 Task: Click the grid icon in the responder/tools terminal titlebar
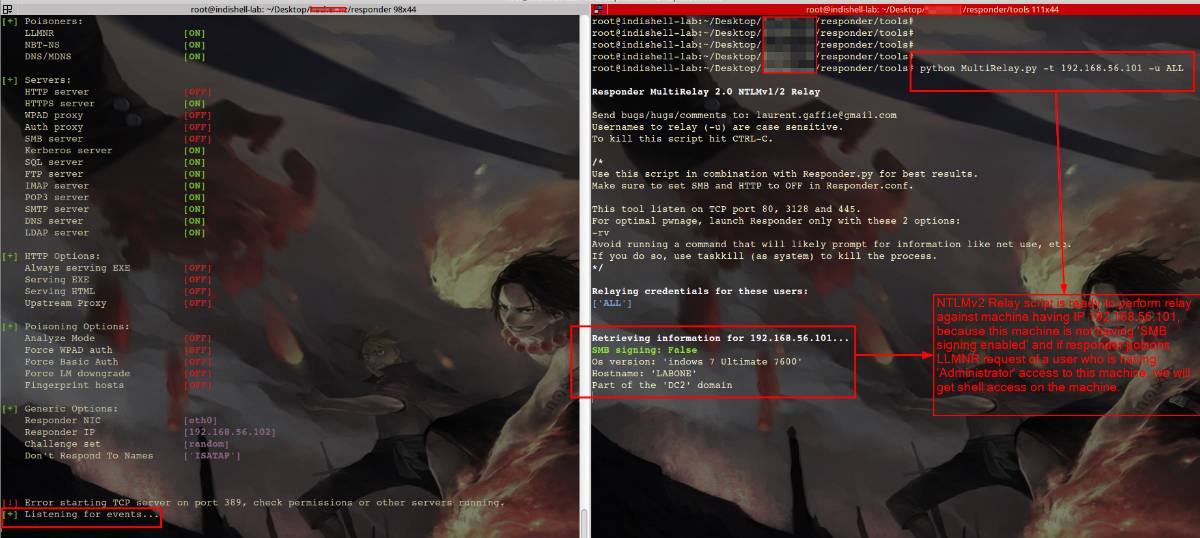(598, 8)
